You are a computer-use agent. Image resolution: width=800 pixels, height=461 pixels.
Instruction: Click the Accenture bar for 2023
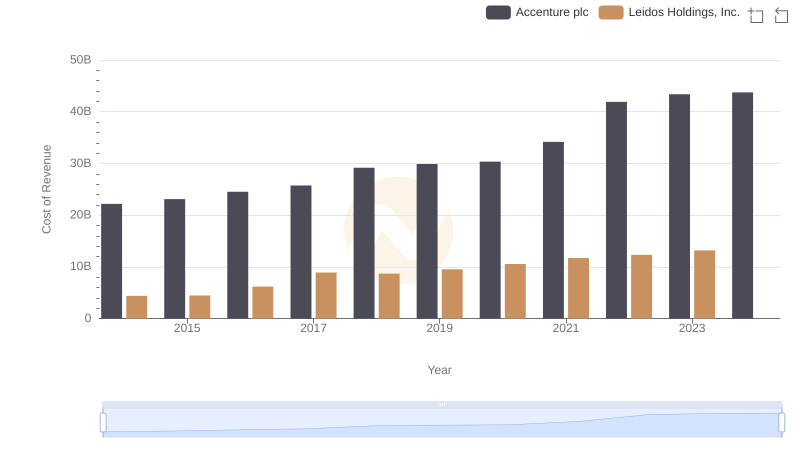tap(680, 206)
